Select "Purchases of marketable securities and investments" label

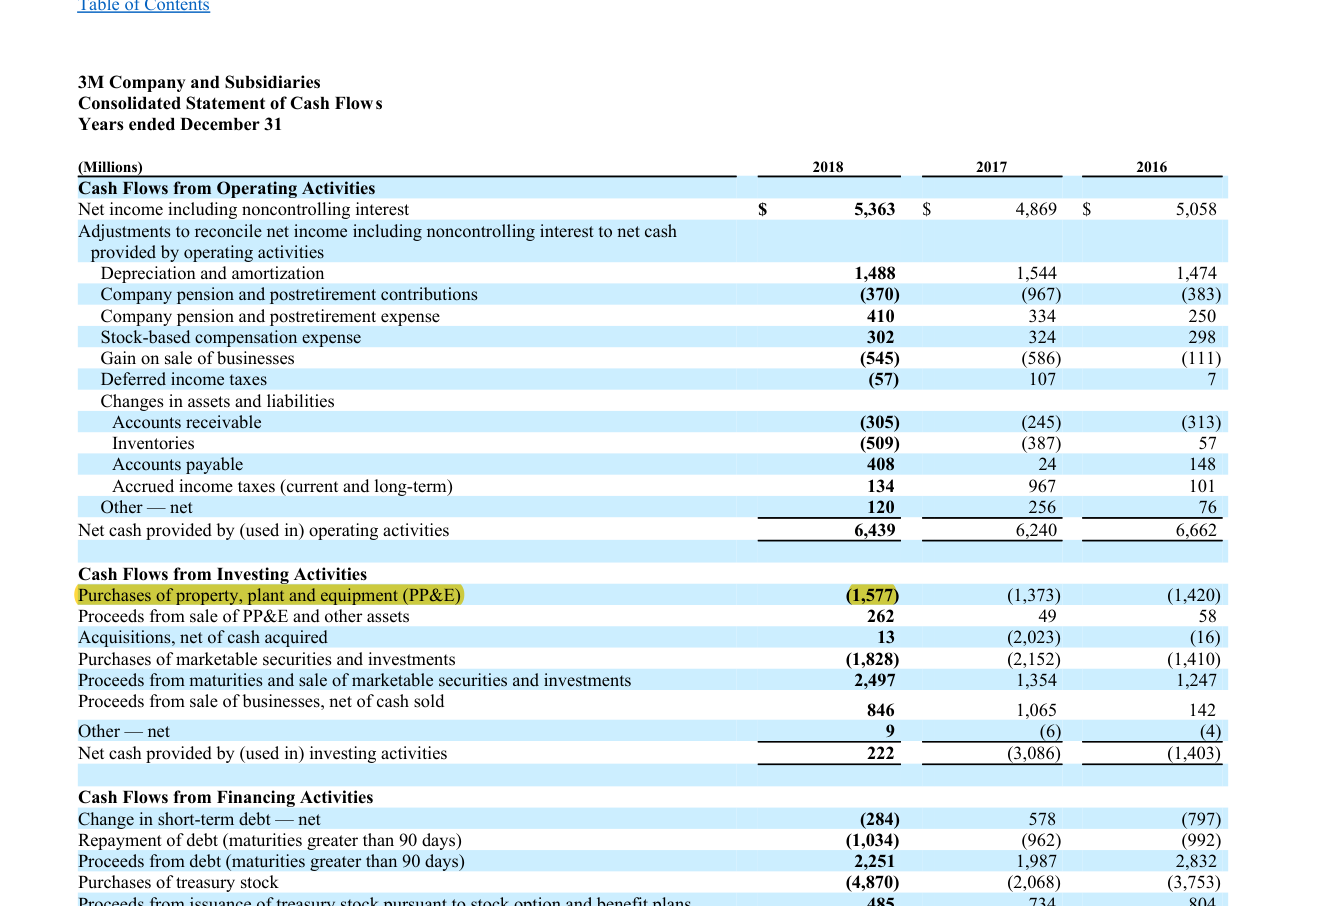point(267,659)
